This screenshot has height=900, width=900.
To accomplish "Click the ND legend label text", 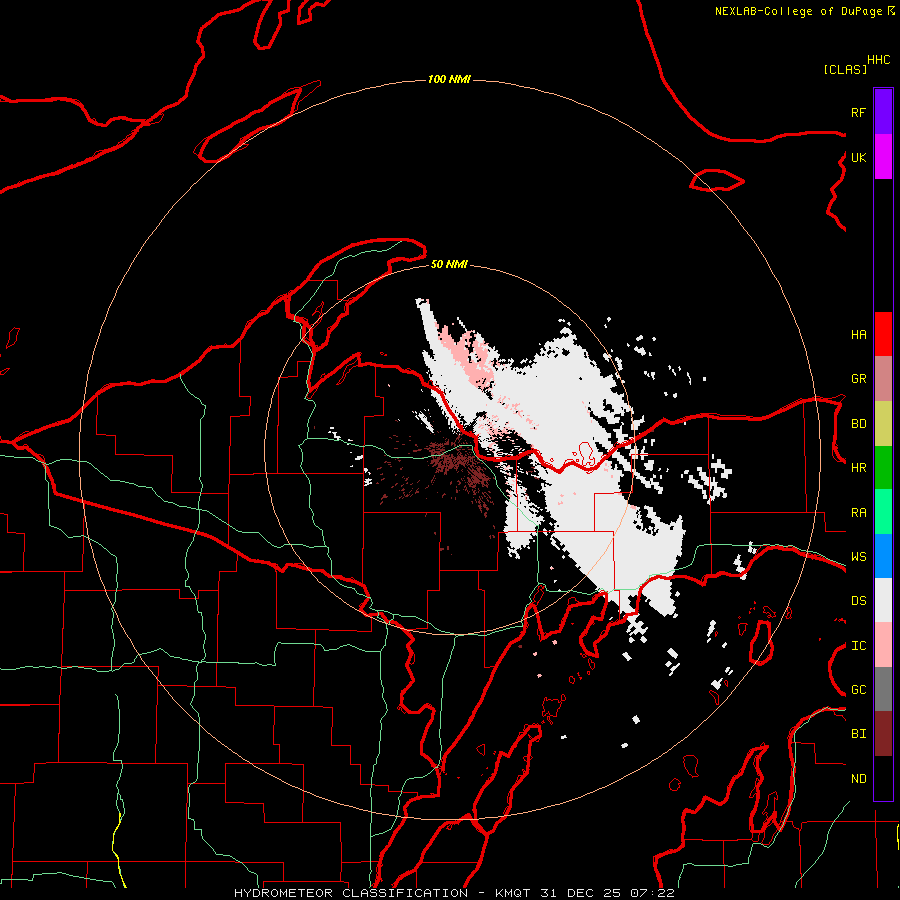I will pos(858,779).
